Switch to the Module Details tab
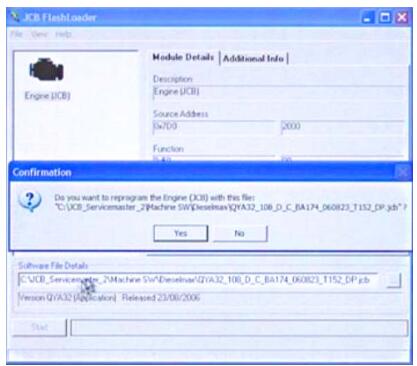 point(183,57)
